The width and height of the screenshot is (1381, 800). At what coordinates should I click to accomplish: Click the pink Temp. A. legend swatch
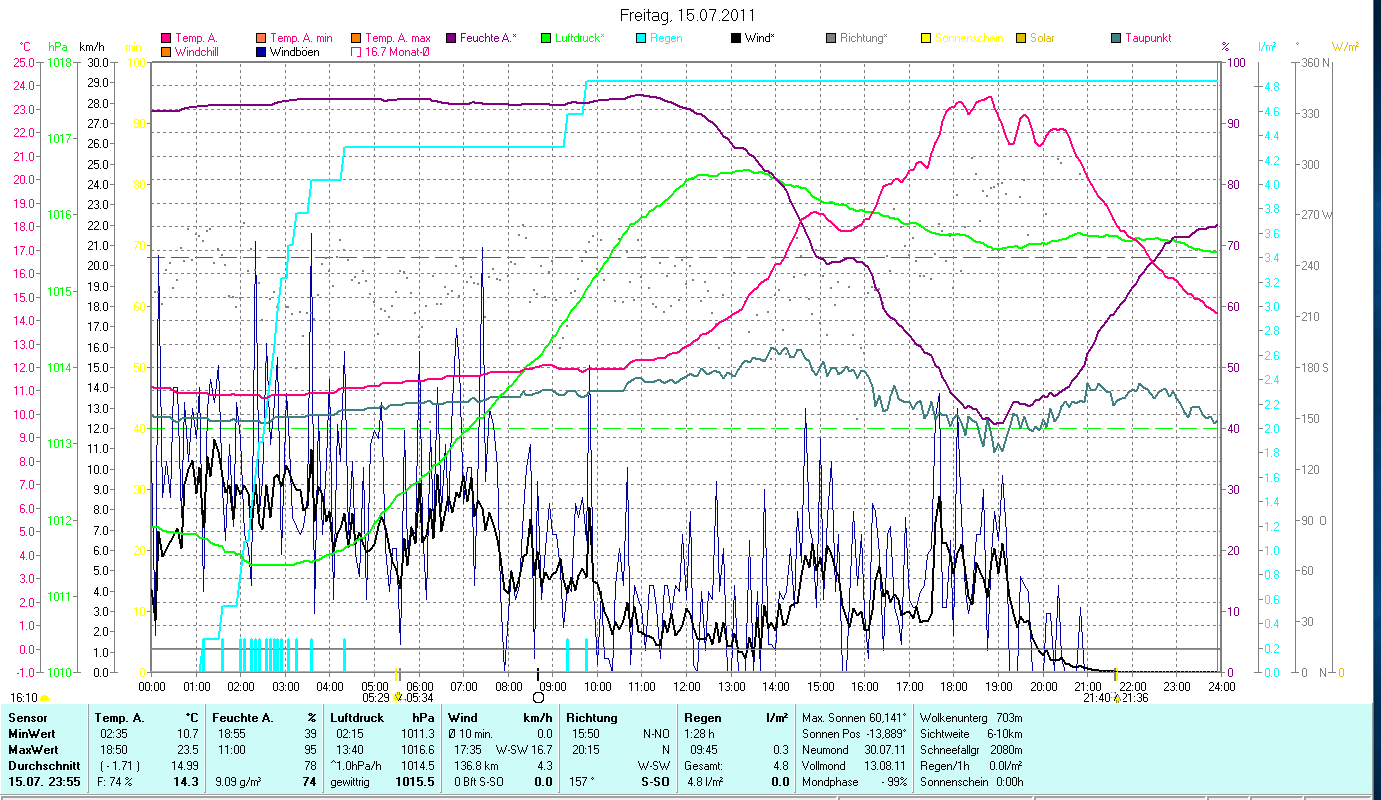(x=166, y=38)
